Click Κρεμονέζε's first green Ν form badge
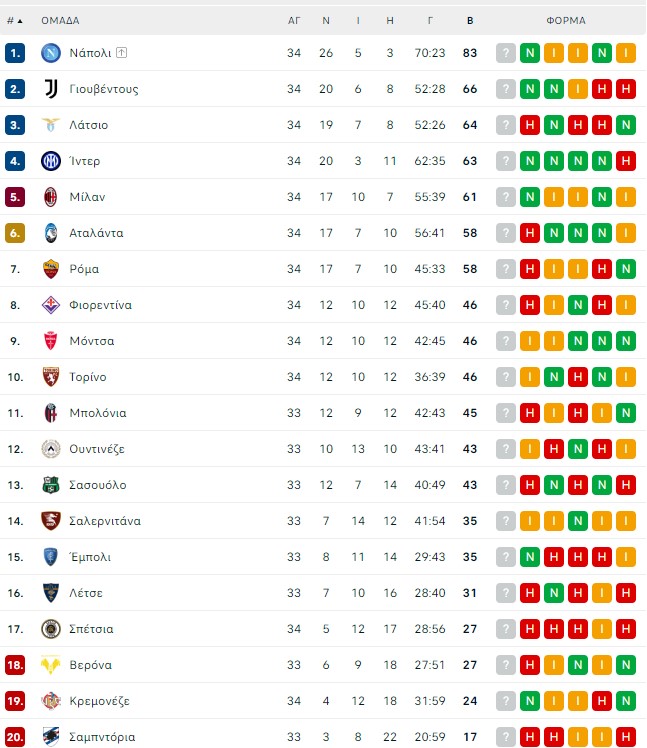The width and height of the screenshot is (647, 748). [x=530, y=701]
